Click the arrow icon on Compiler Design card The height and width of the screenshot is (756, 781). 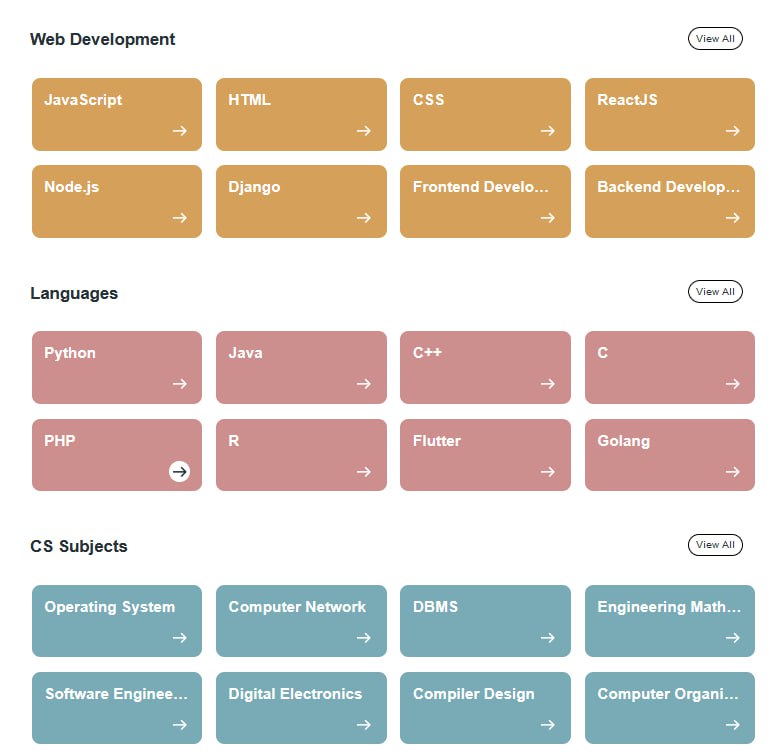point(547,725)
